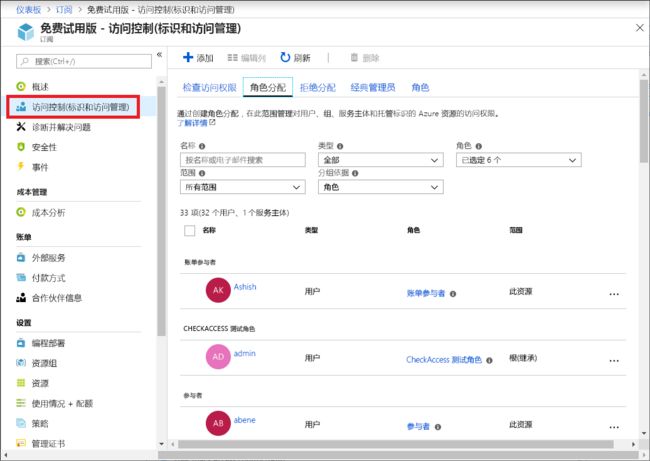
Task: Click 根(继承) scope in admin row
Action: click(x=523, y=358)
